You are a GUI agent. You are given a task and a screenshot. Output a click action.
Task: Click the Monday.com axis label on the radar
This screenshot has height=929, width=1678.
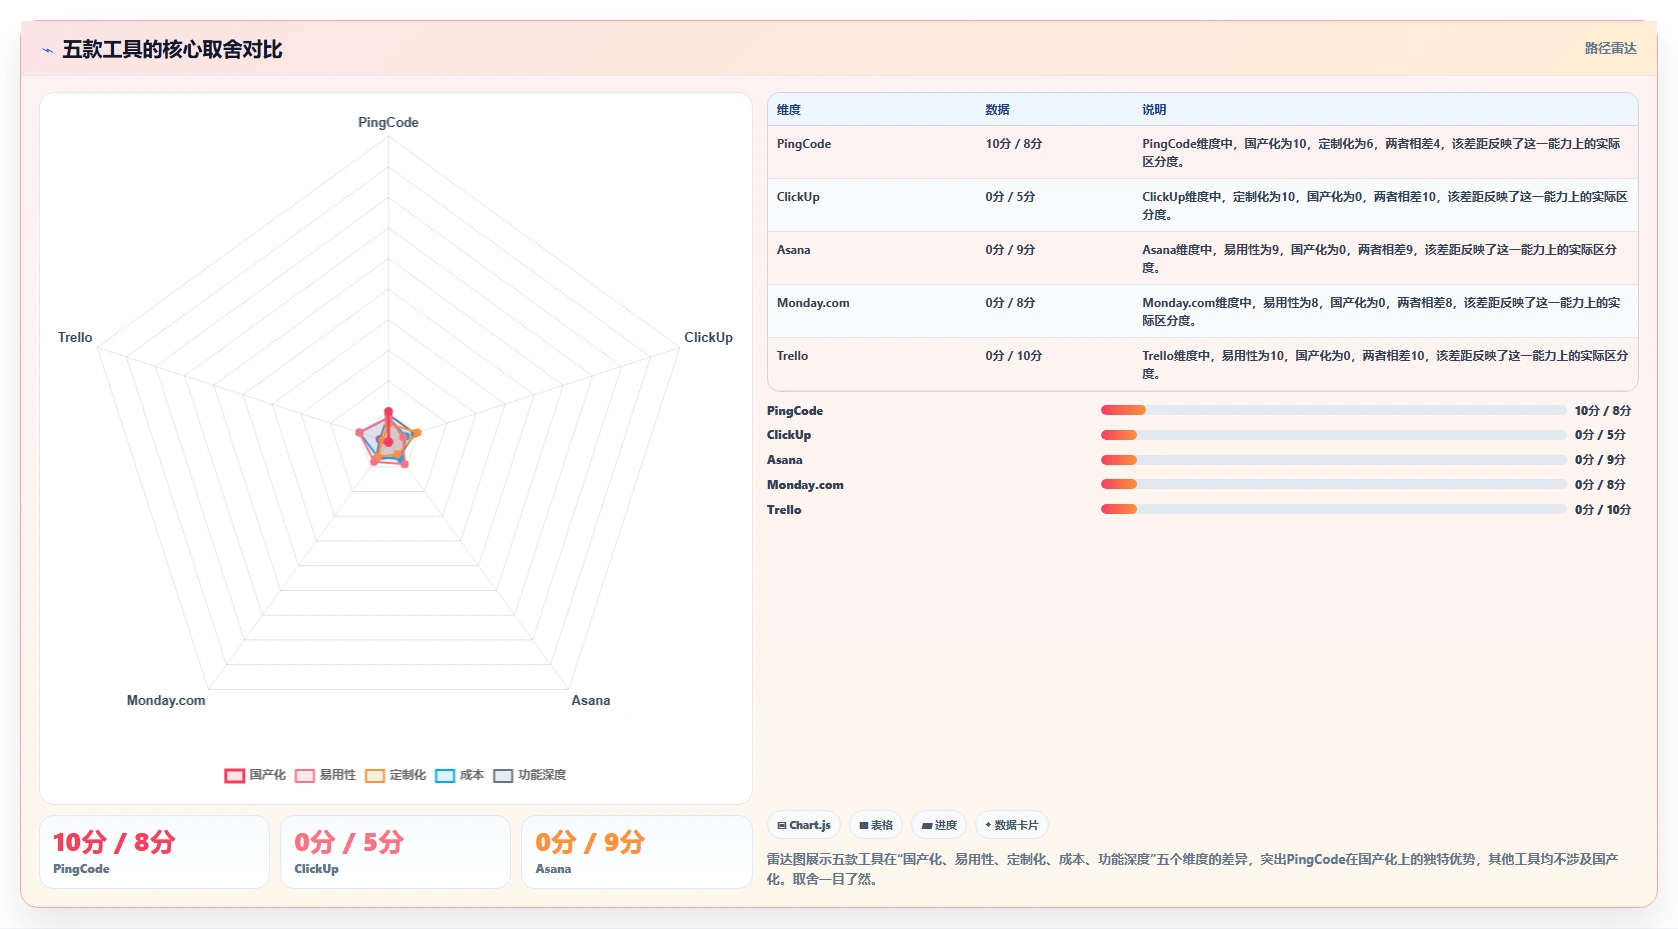click(x=166, y=700)
